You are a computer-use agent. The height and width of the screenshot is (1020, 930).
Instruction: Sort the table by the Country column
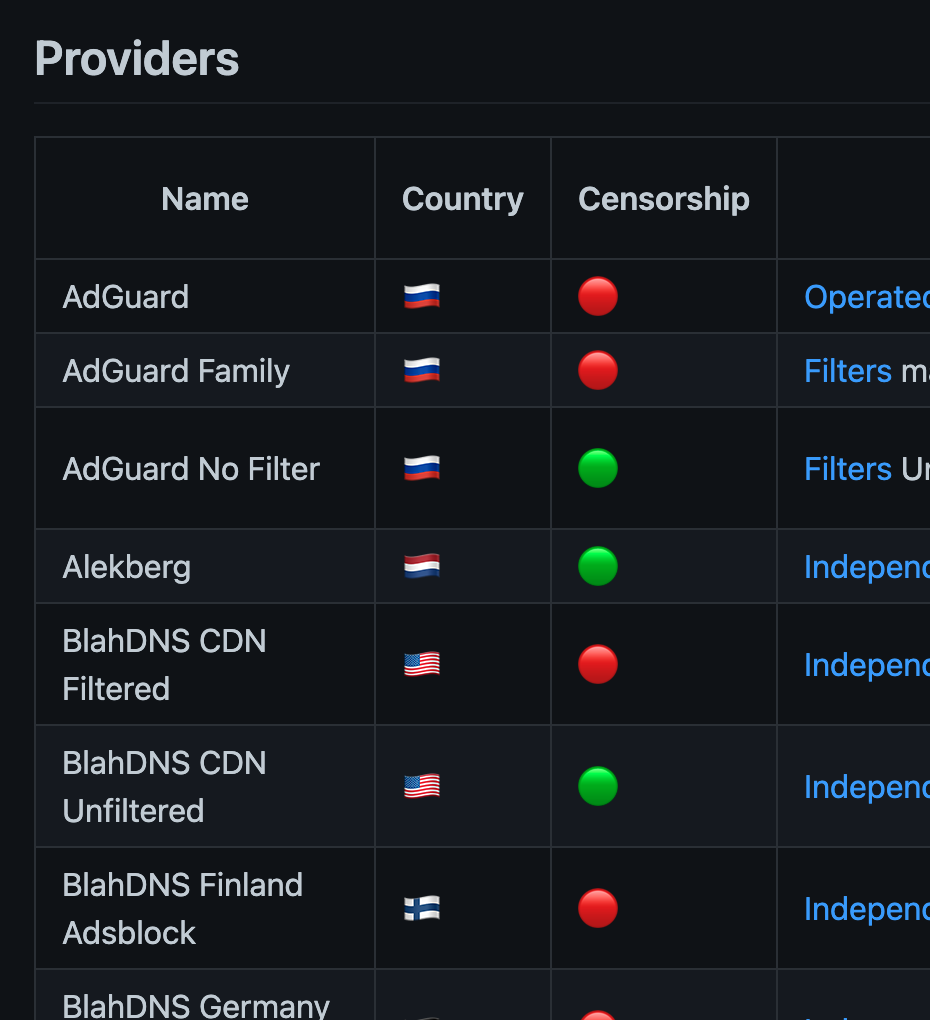[x=462, y=198]
